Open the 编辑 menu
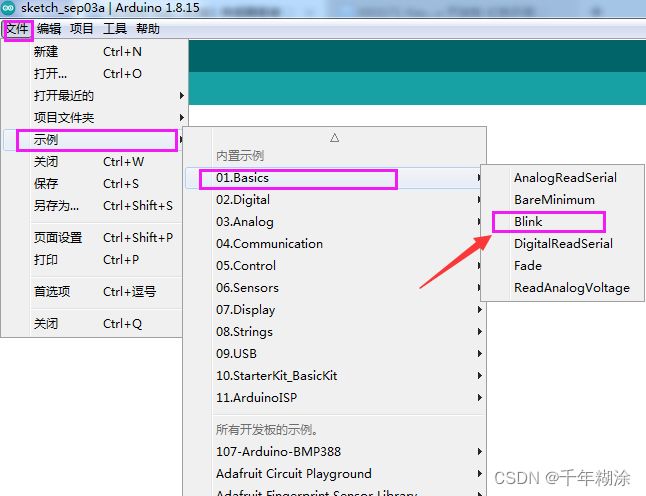The width and height of the screenshot is (646, 496). point(49,29)
